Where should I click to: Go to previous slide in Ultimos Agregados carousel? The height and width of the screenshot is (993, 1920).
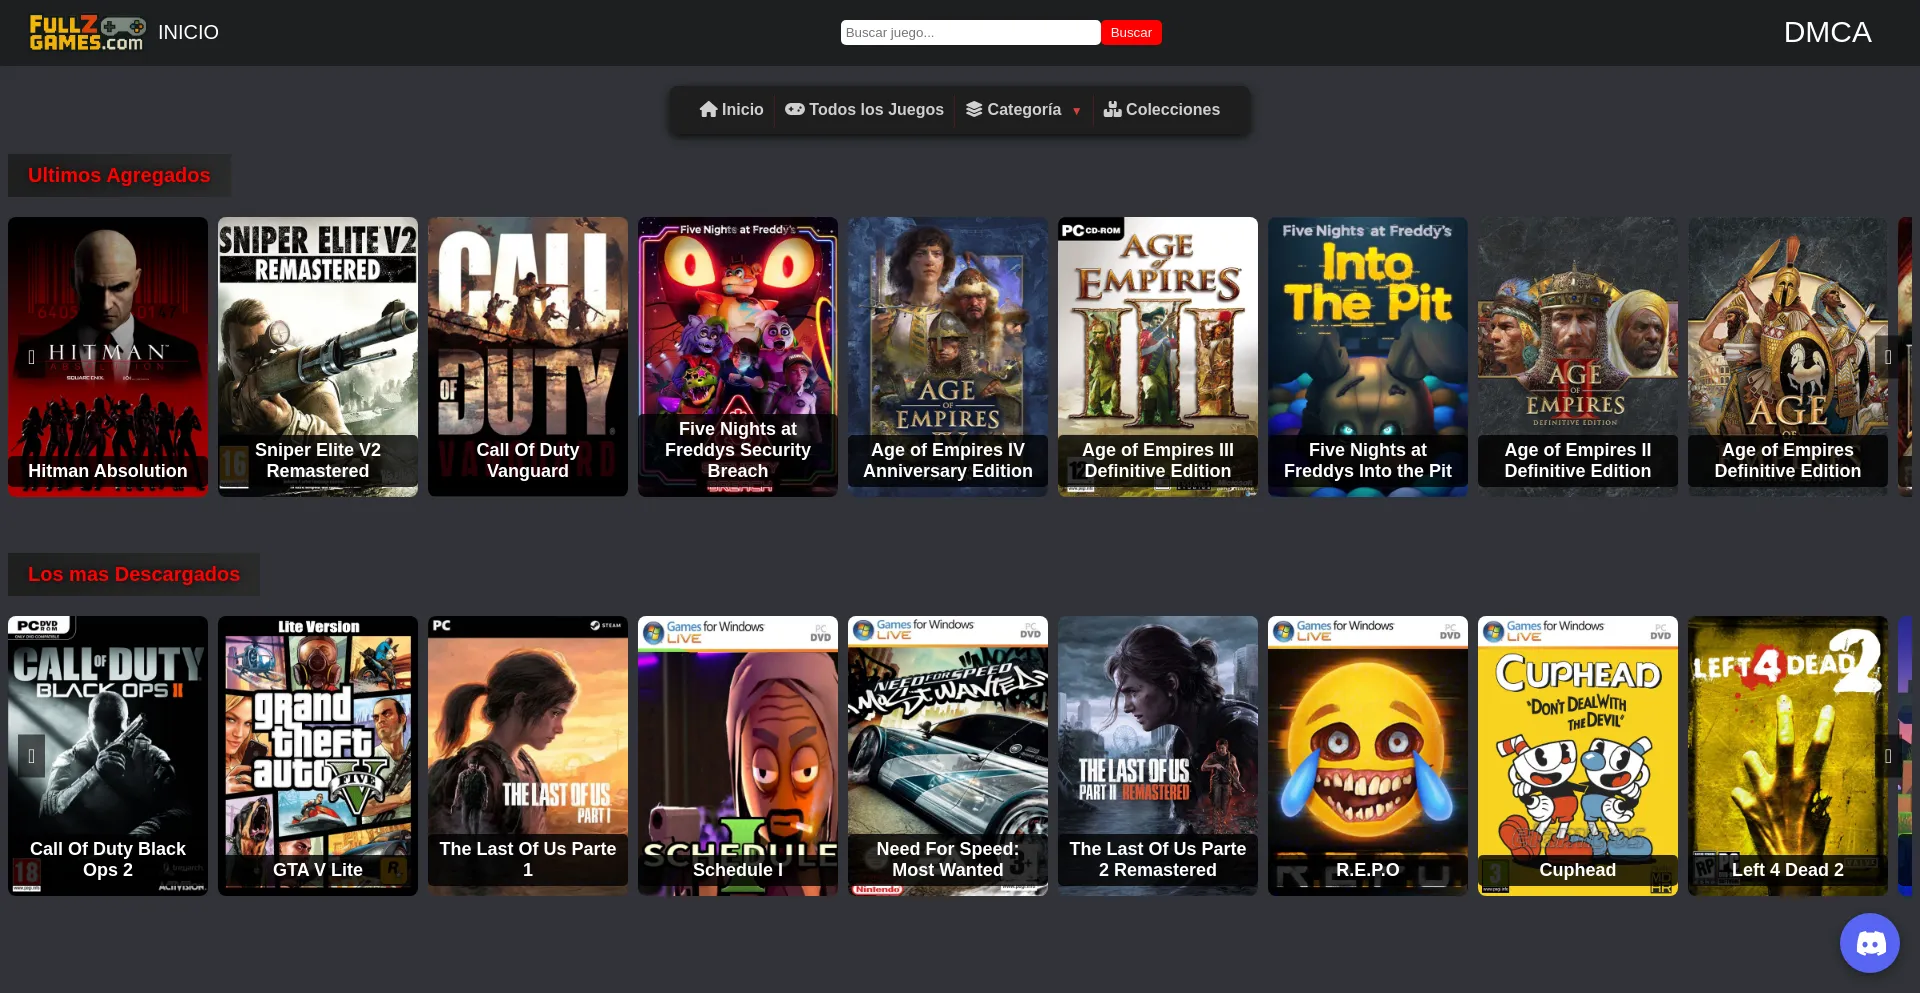pos(32,357)
